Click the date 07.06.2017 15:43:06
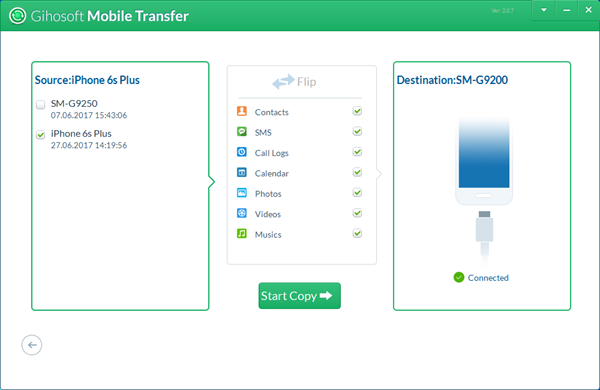Image resolution: width=600 pixels, height=390 pixels. point(89,115)
